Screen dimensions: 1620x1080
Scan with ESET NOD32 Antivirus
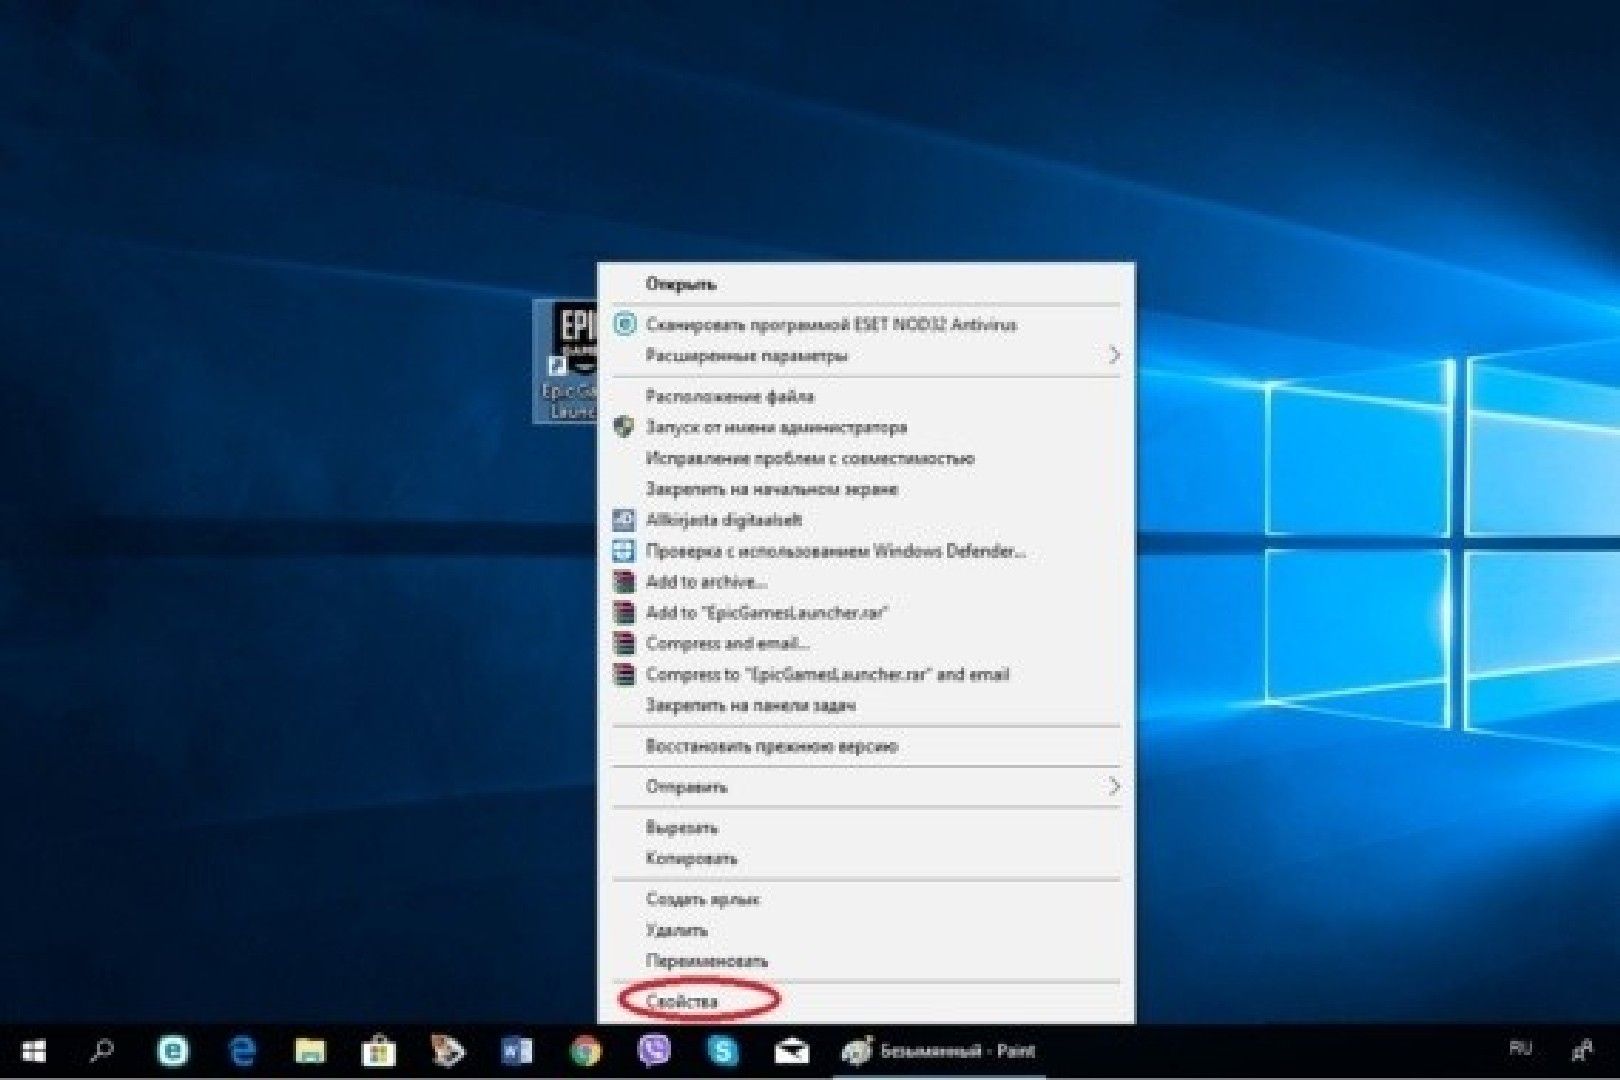pos(866,324)
